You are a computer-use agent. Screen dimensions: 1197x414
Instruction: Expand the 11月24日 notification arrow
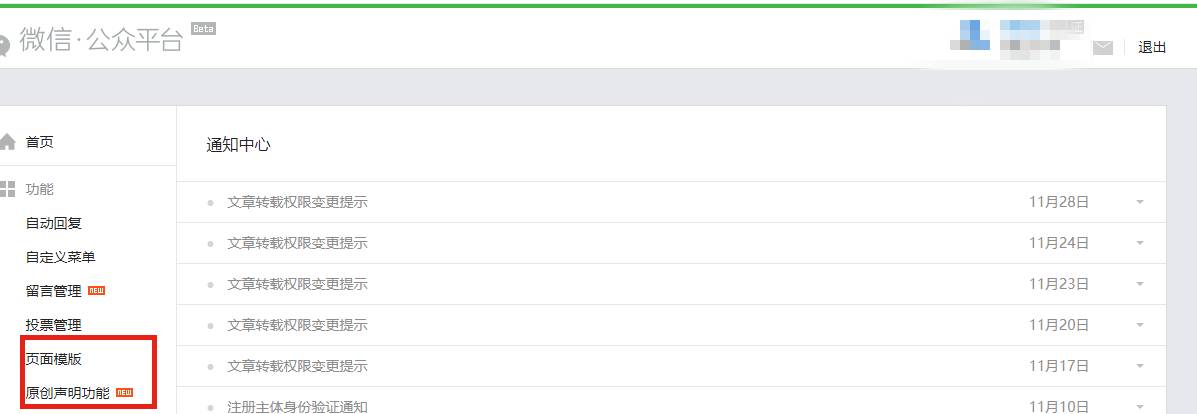pyautogui.click(x=1140, y=243)
